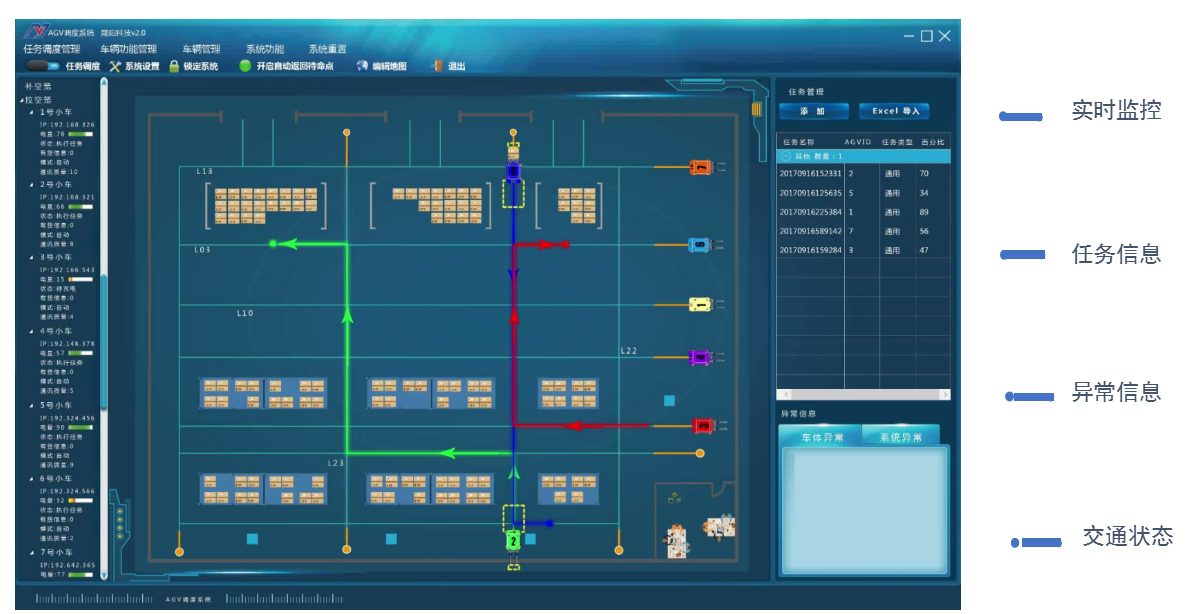
Task: Collapse the 拉空筐 tree group
Action: point(22,100)
